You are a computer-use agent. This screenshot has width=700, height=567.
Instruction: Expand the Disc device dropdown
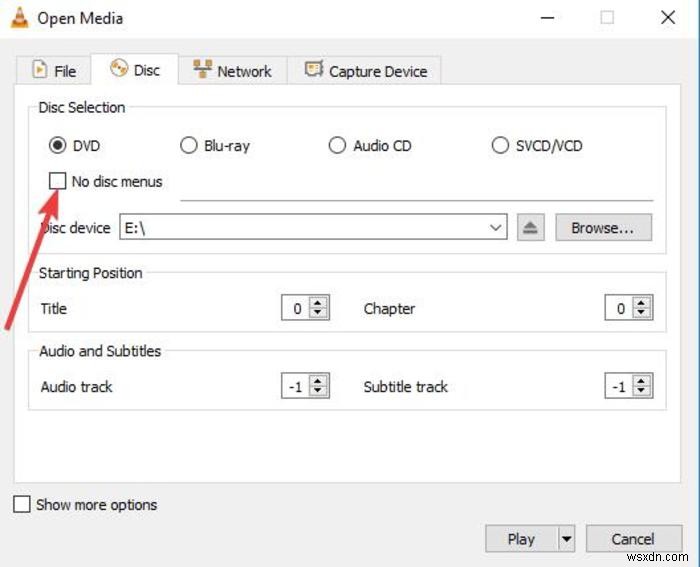click(x=496, y=228)
